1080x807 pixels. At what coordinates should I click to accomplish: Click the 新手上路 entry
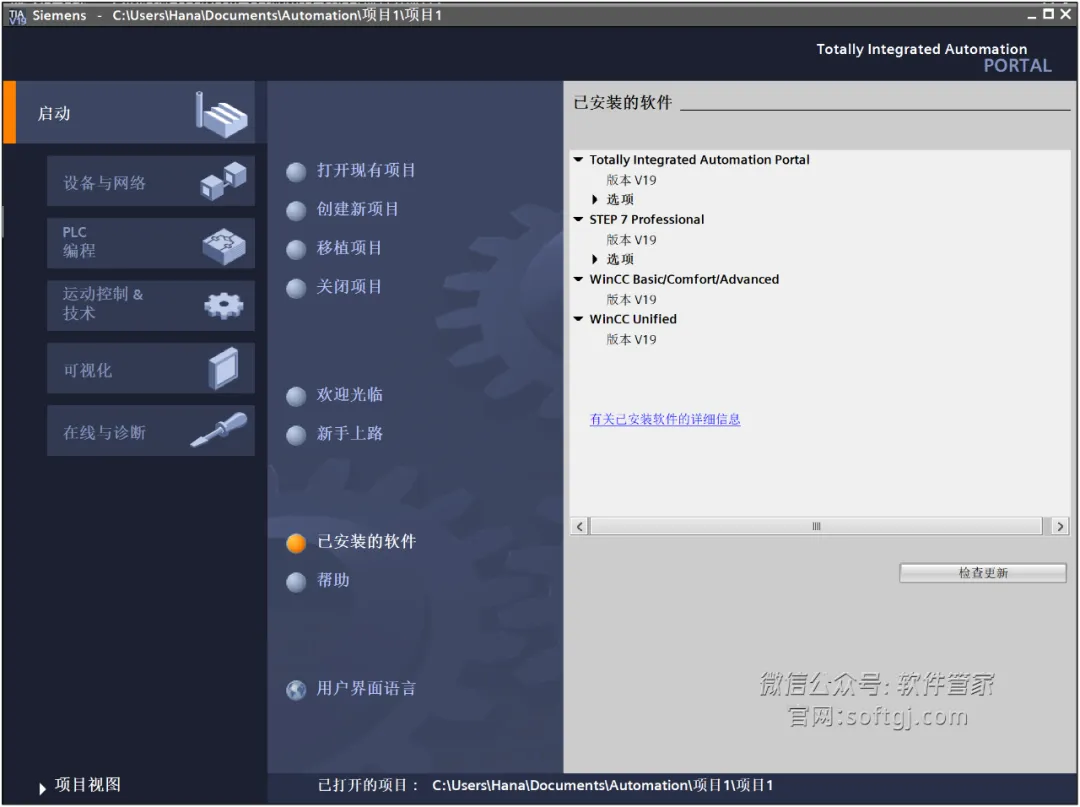click(349, 434)
